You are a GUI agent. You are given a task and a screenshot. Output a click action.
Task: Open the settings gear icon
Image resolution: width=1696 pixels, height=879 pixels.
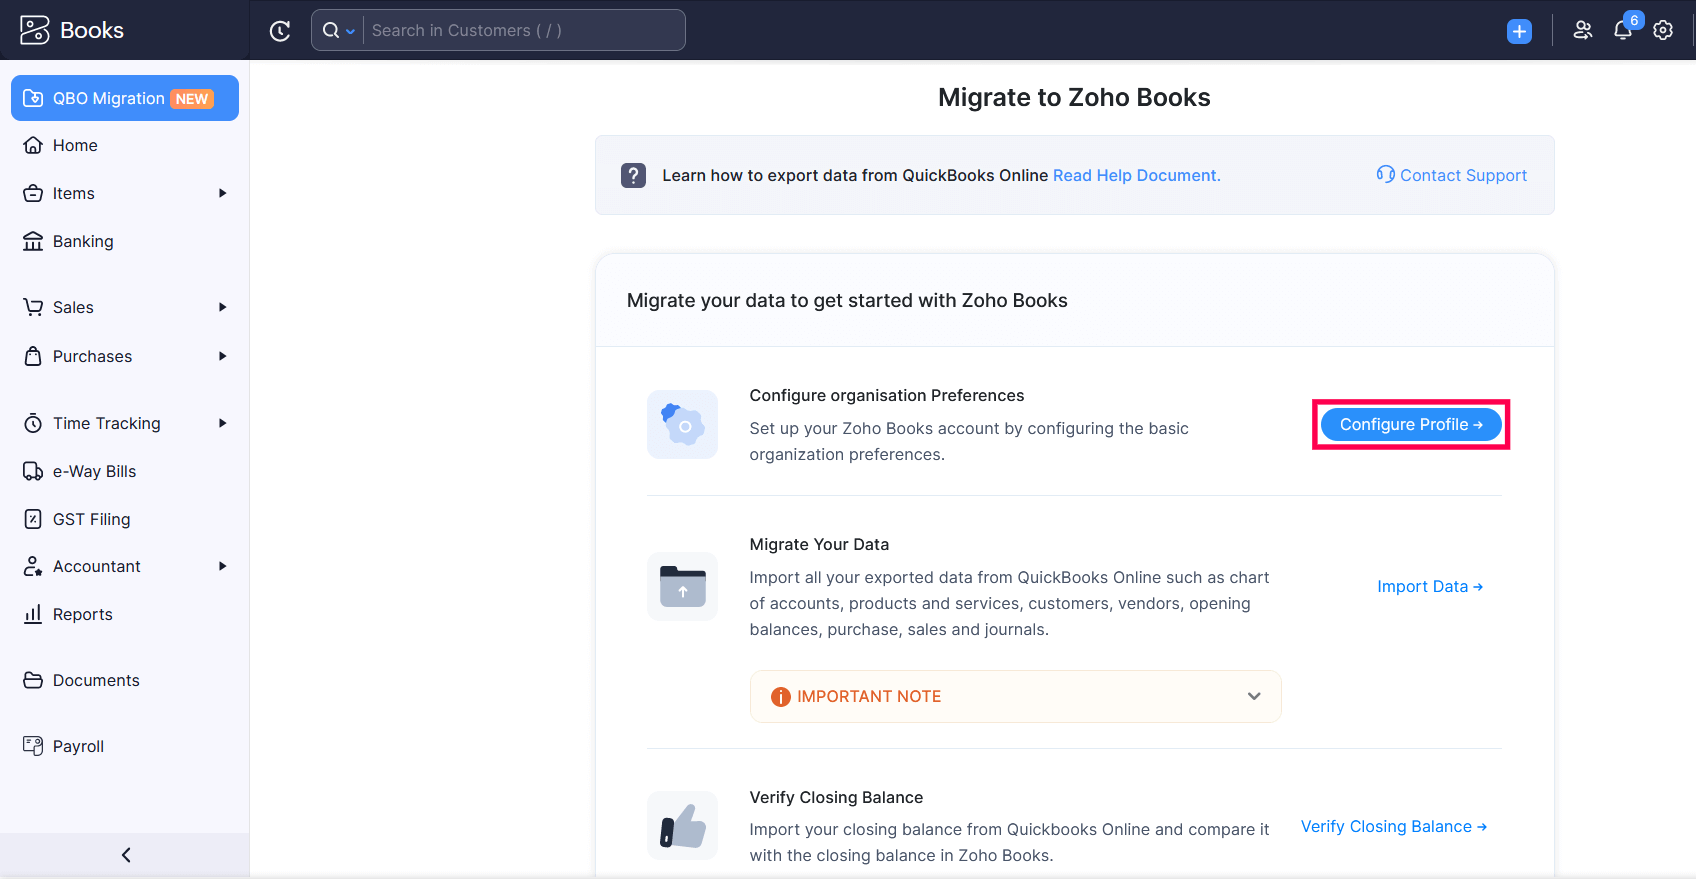pos(1663,31)
